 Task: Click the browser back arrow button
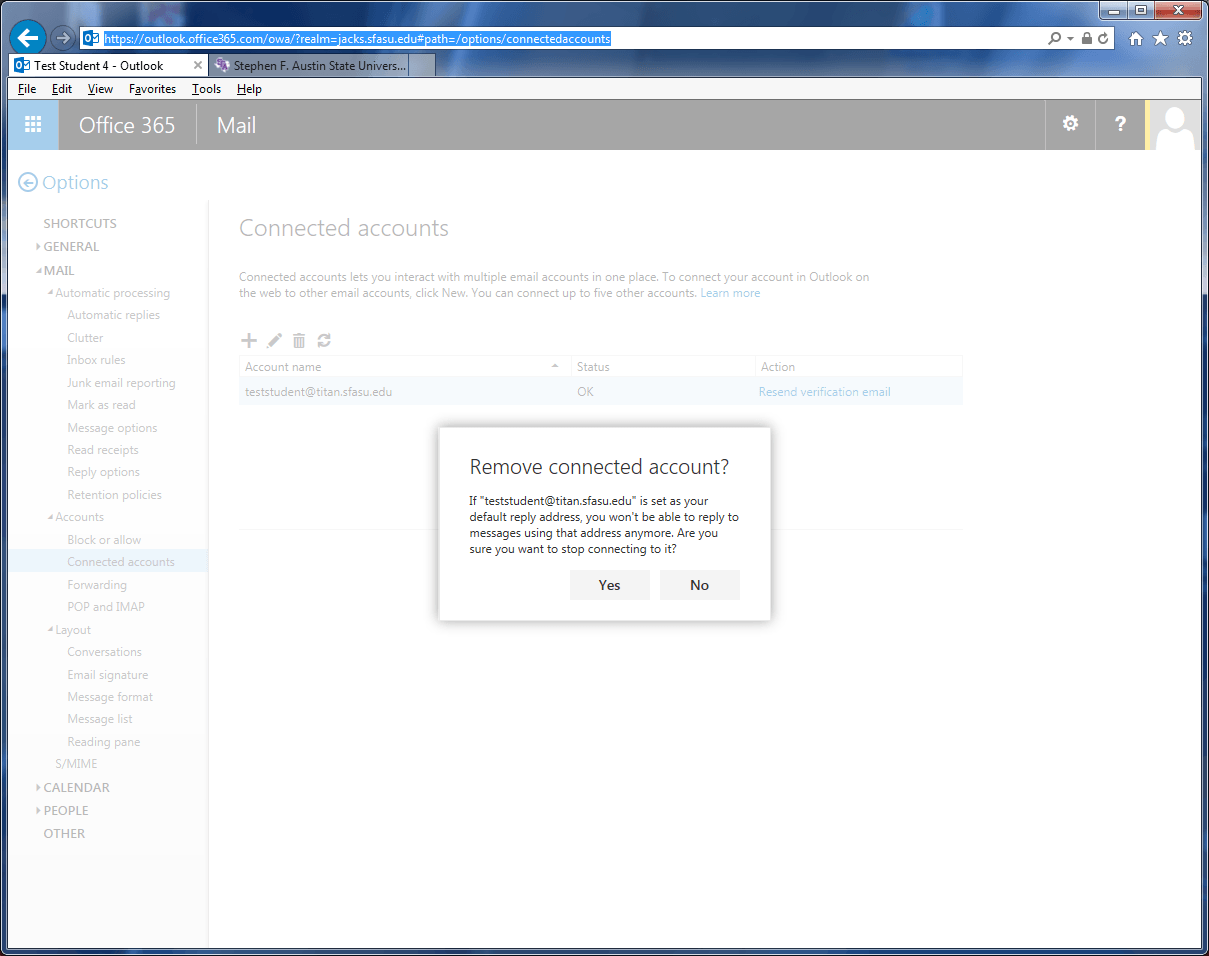click(x=28, y=38)
